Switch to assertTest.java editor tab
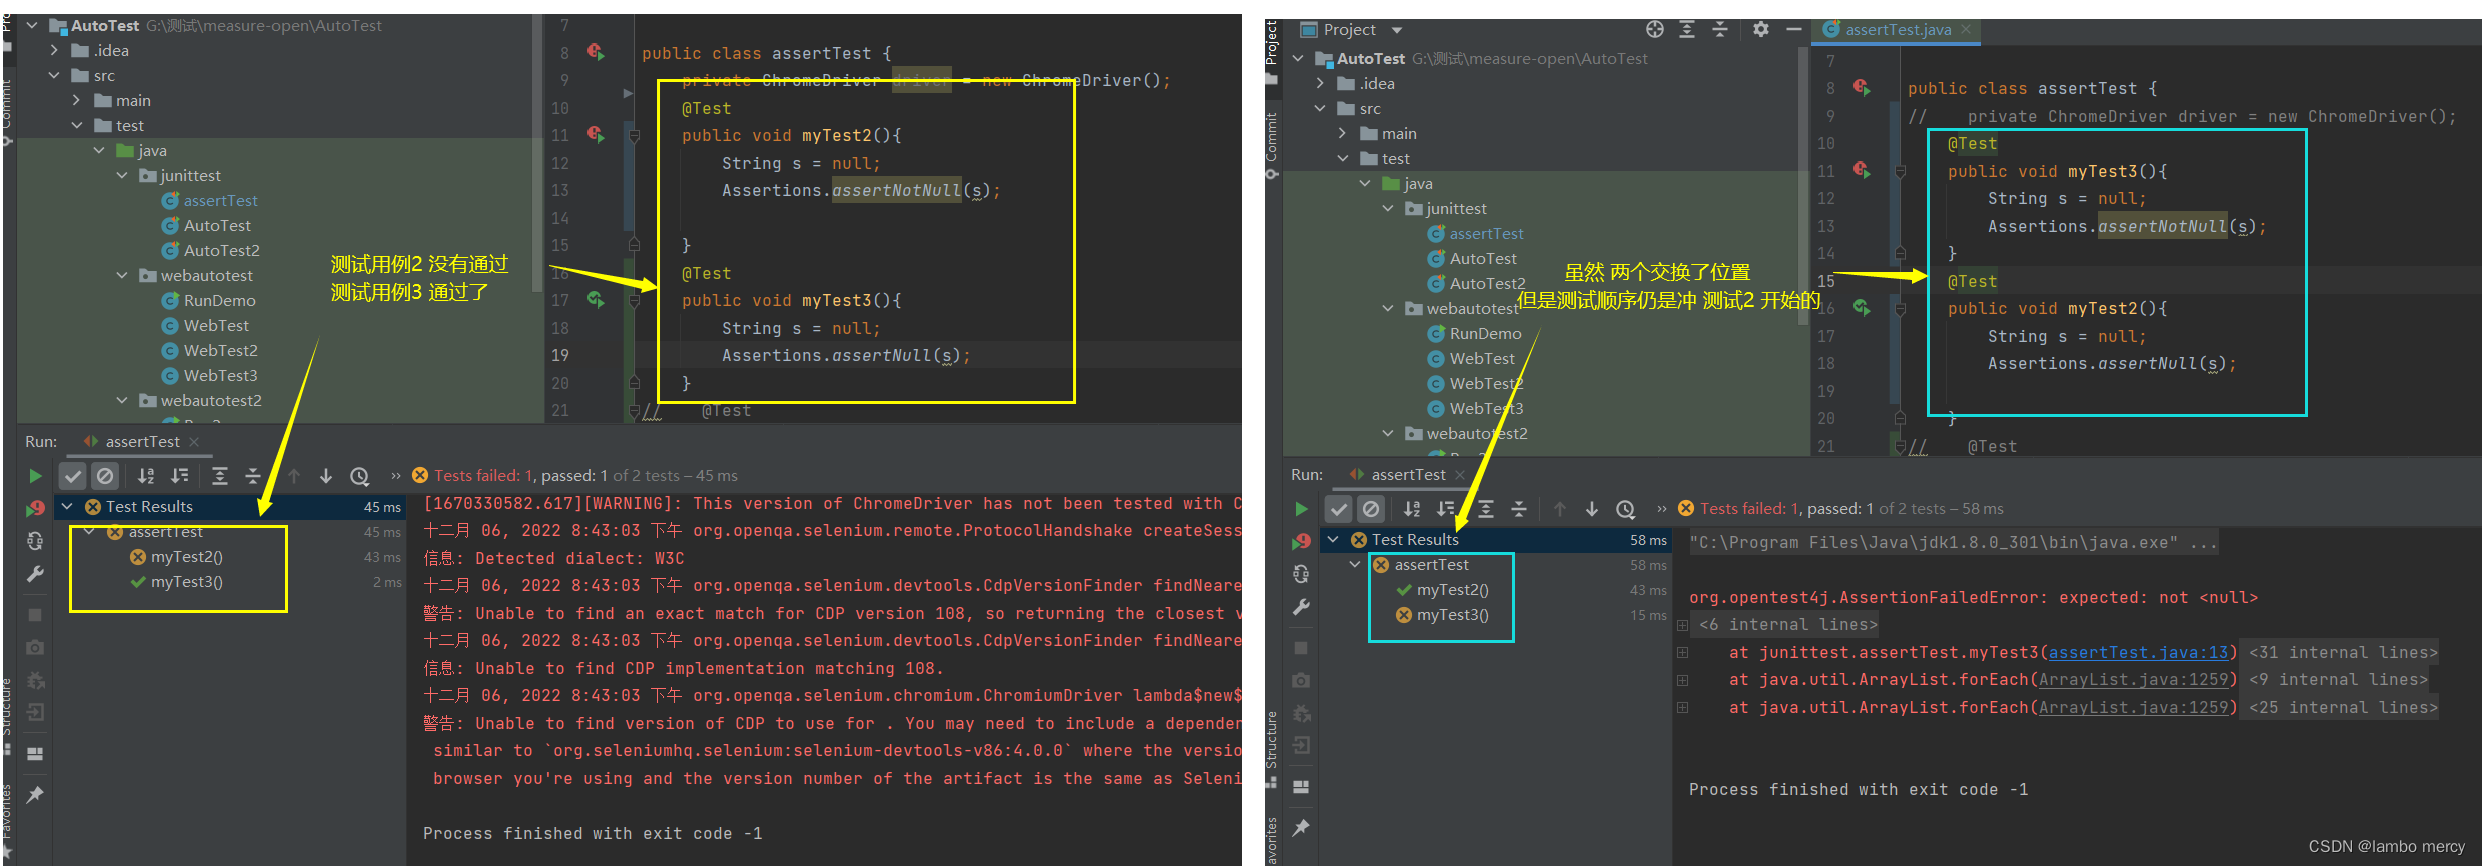 [1897, 30]
